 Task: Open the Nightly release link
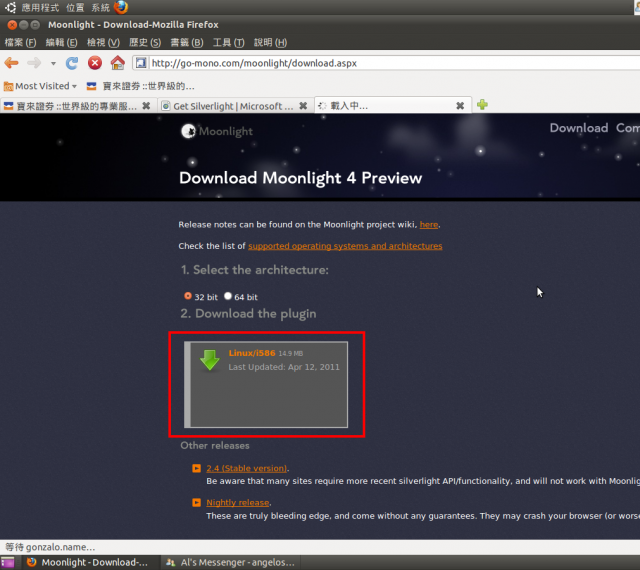[x=238, y=503]
